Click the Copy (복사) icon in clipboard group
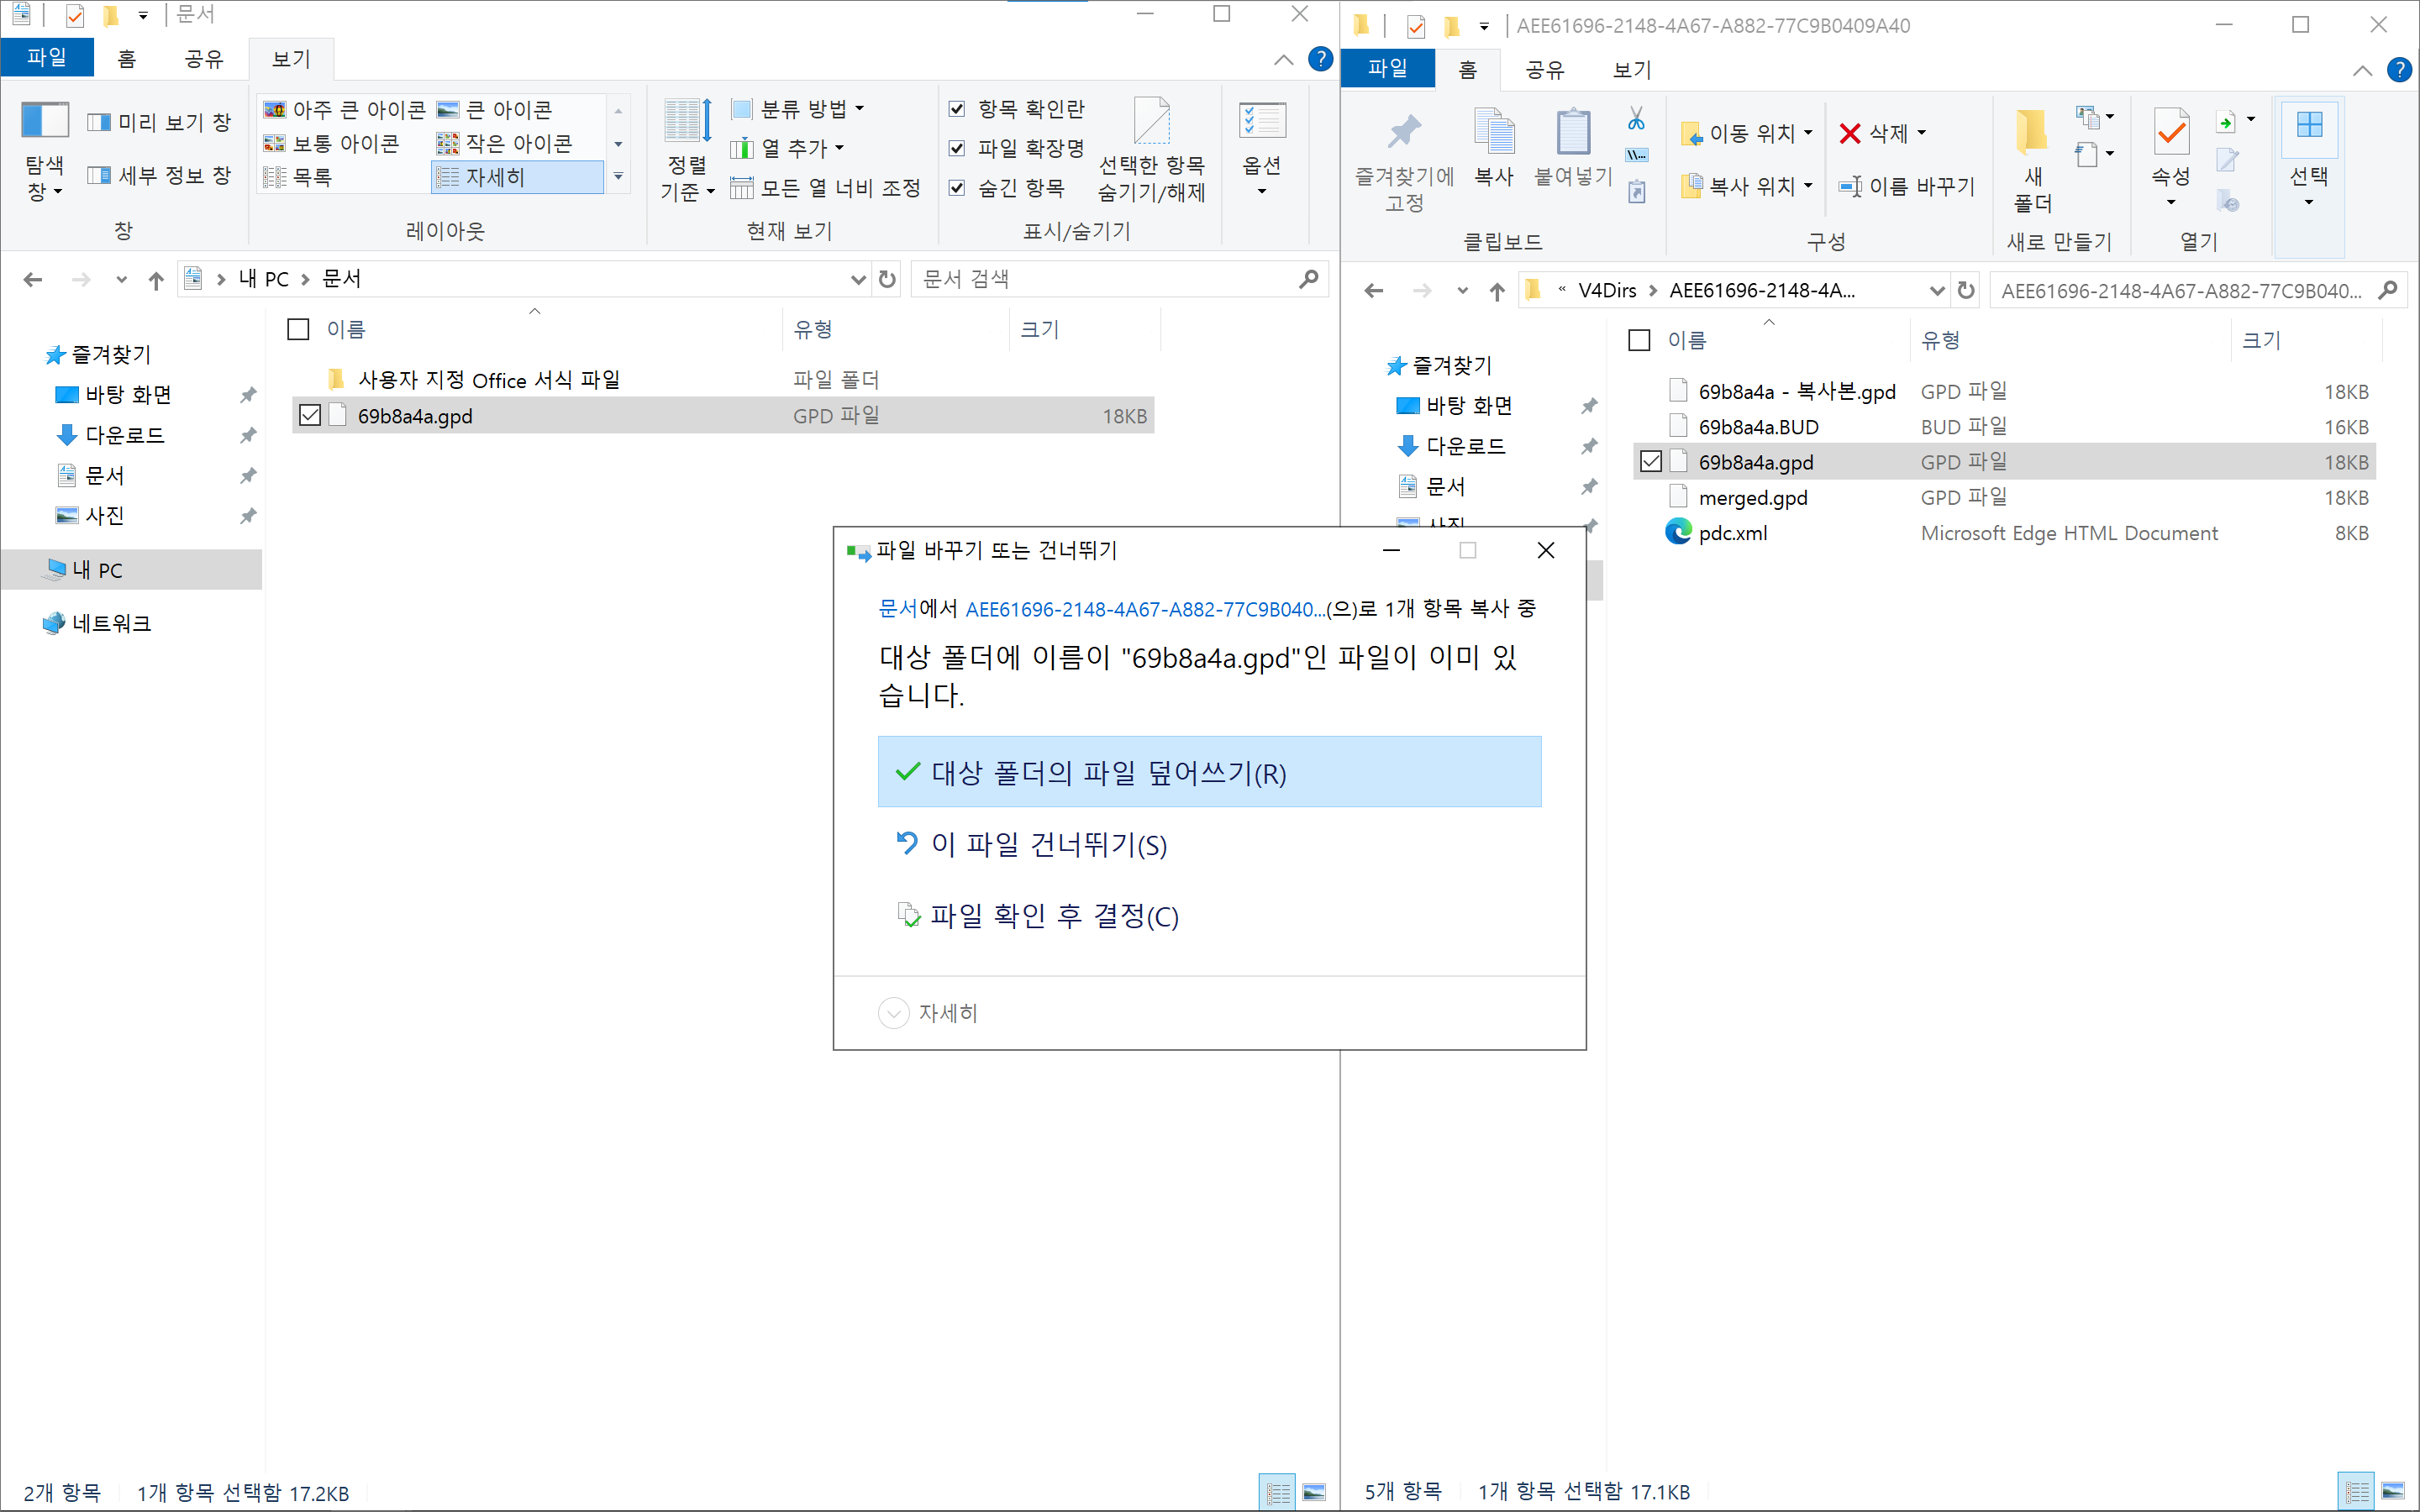This screenshot has height=1512, width=2420. tap(1494, 133)
